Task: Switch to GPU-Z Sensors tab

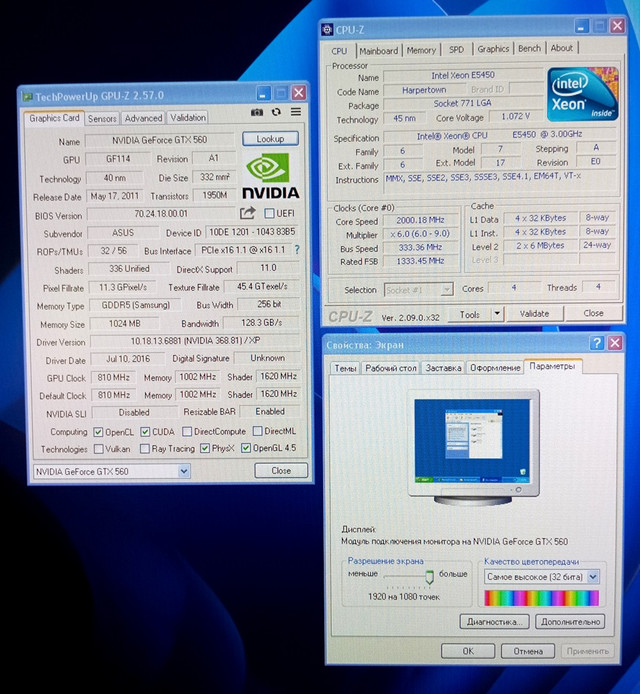Action: click(102, 119)
